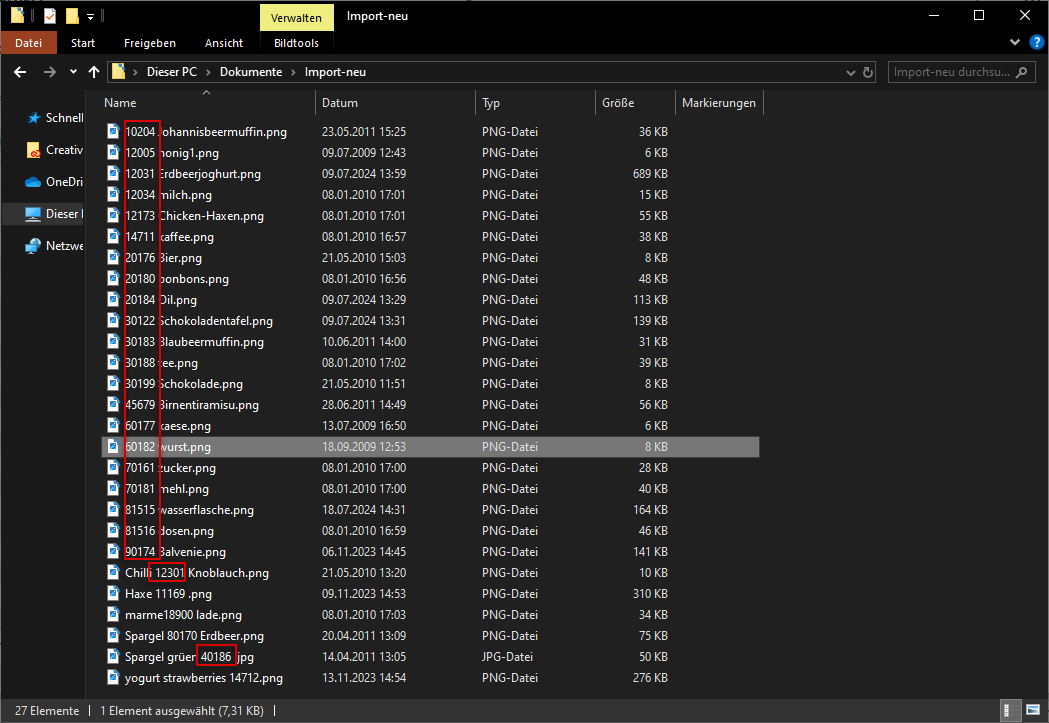This screenshot has height=723, width=1049.
Task: Click the PNG file icon of milch.png
Action: click(x=114, y=195)
